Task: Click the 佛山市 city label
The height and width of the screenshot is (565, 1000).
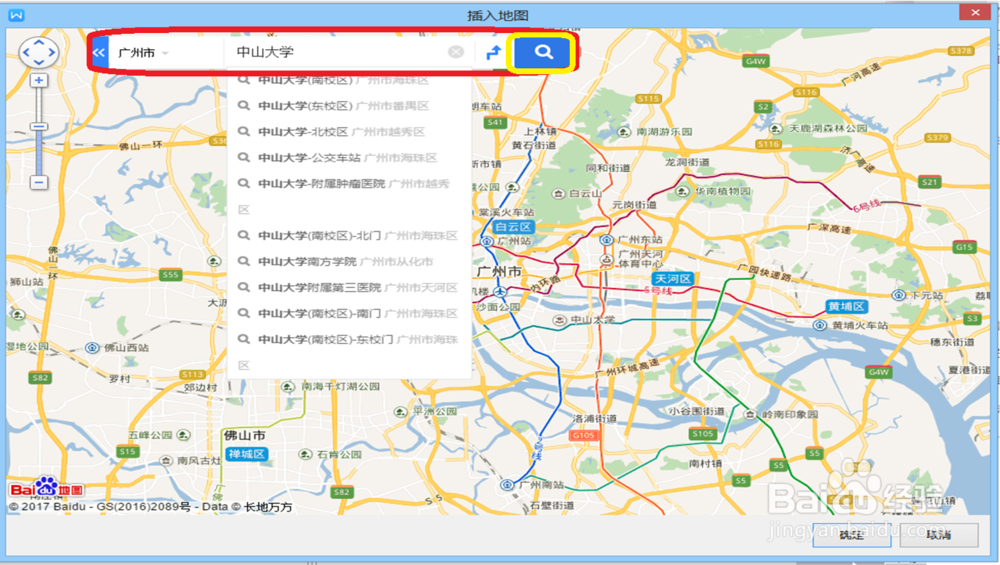Action: 244,435
